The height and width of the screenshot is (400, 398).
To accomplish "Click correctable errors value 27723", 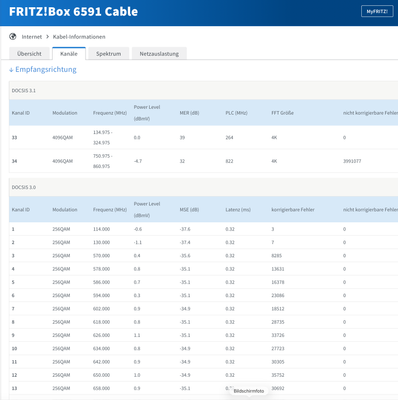I will pos(278,348).
